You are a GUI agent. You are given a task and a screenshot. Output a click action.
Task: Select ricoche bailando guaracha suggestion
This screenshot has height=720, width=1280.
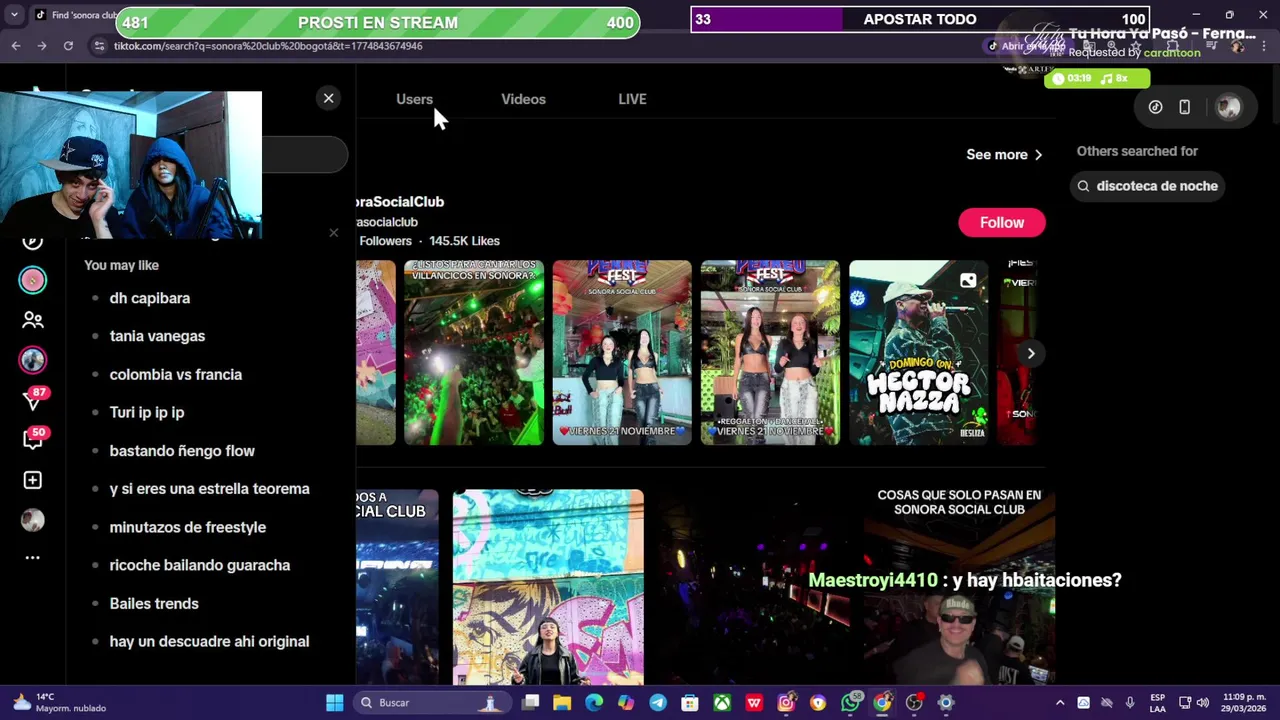pos(200,565)
